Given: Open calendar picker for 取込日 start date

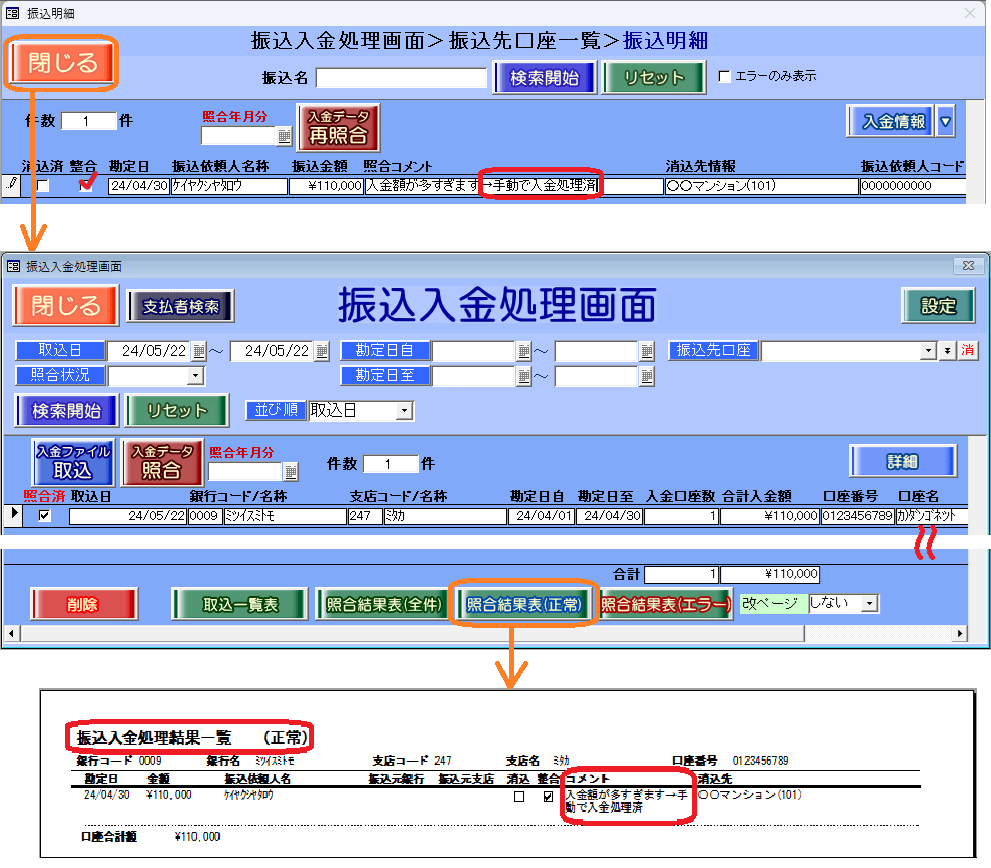Looking at the screenshot, I should click(x=200, y=351).
